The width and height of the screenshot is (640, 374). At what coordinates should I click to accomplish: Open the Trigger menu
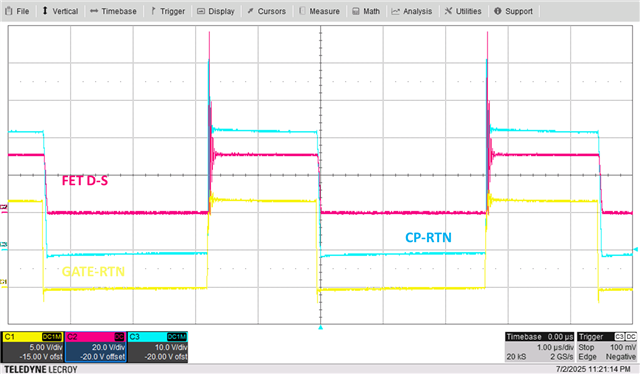click(x=168, y=11)
